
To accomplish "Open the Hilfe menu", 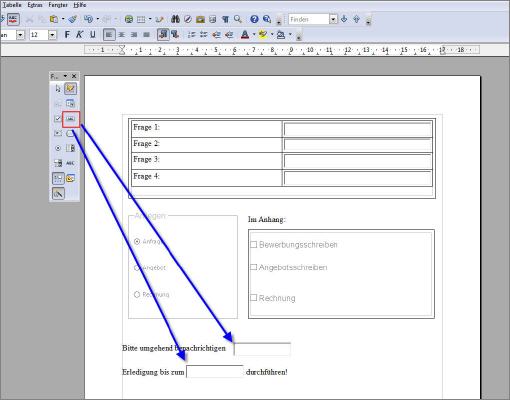I will (80, 5).
